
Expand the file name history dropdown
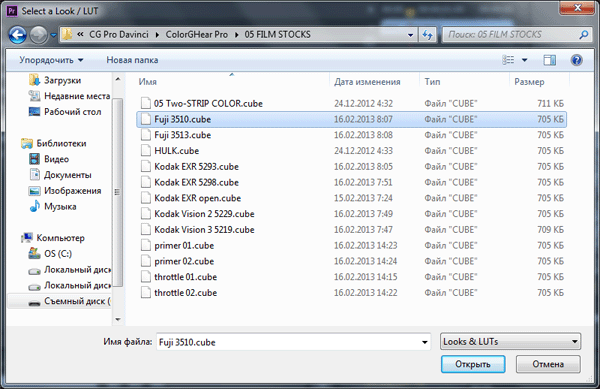(425, 342)
